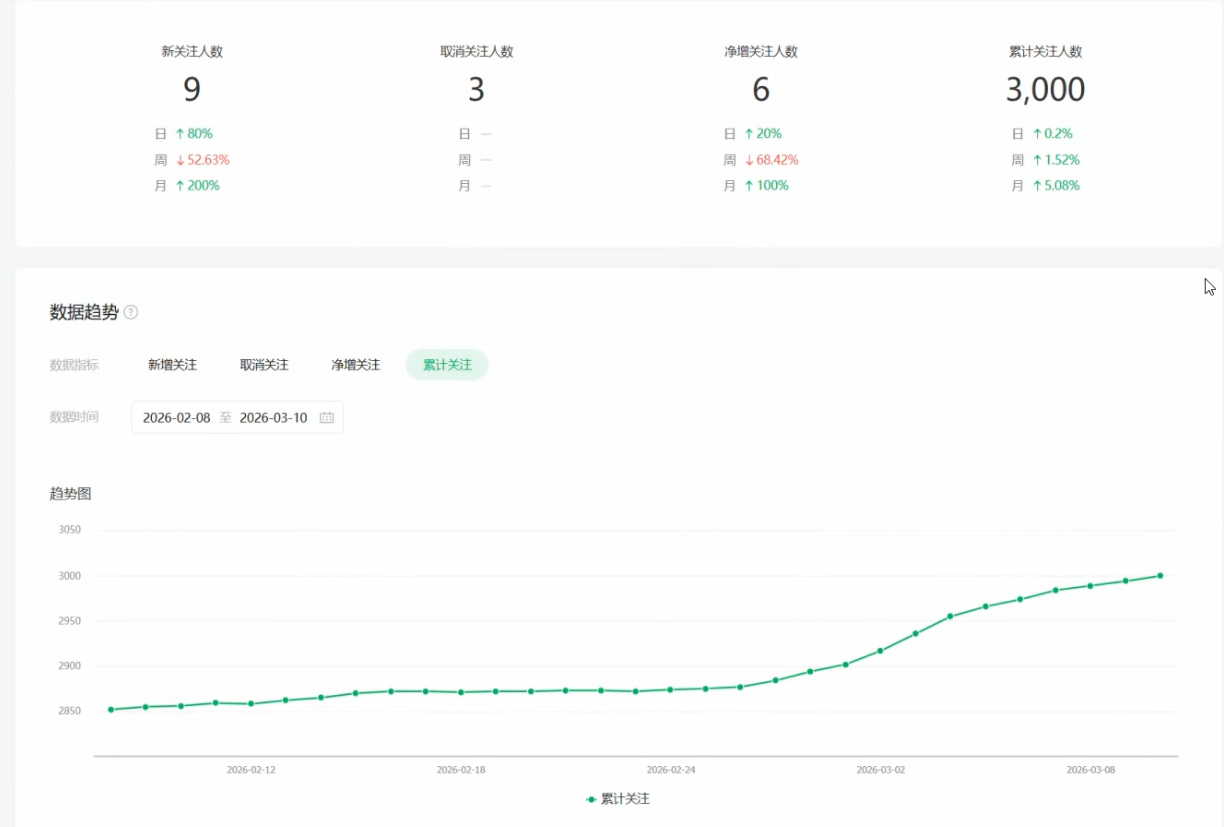Click the red down arrow beside 68.42%
The height and width of the screenshot is (827, 1224).
(x=749, y=160)
